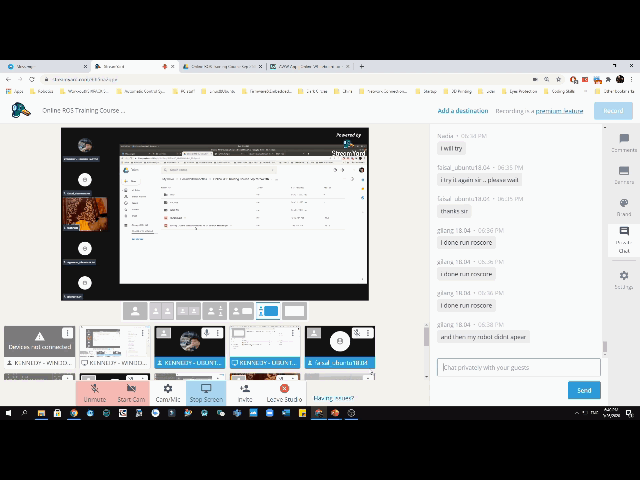Open options menu on faisal_ubuntu18.04 card
The width and height of the screenshot is (640, 480).
click(x=368, y=333)
